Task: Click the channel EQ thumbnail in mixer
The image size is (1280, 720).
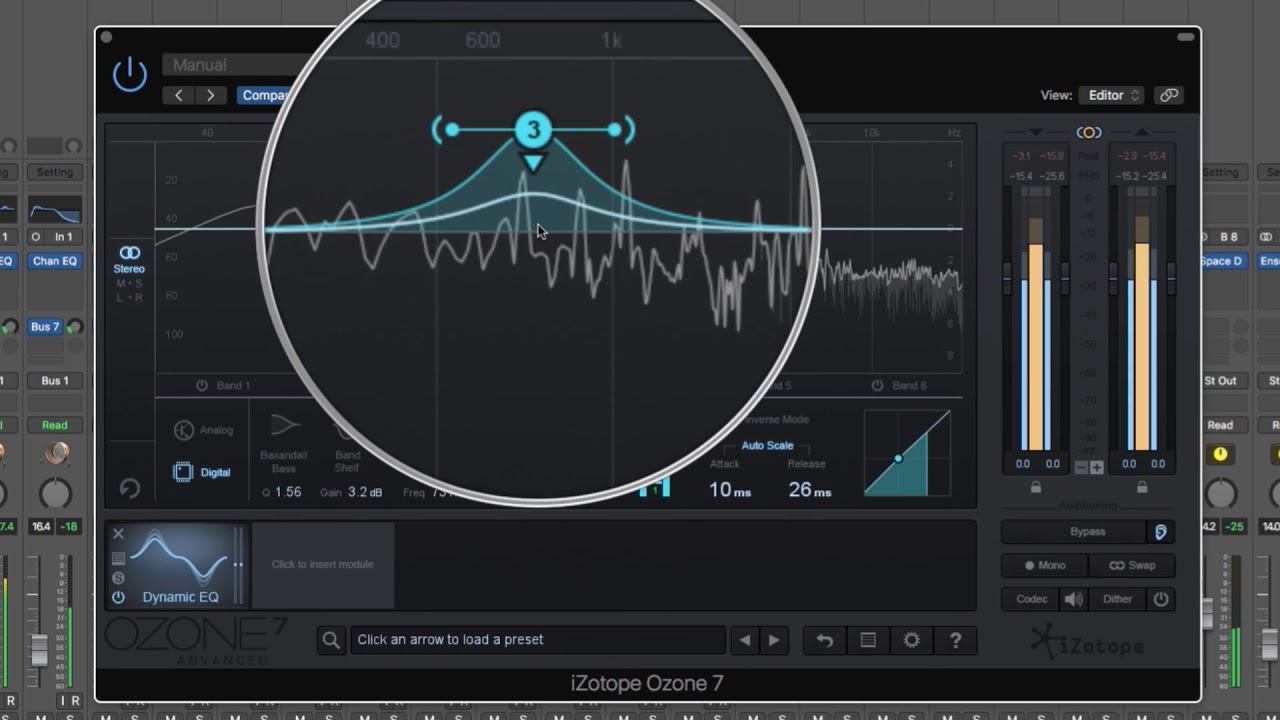Action: pyautogui.click(x=54, y=210)
